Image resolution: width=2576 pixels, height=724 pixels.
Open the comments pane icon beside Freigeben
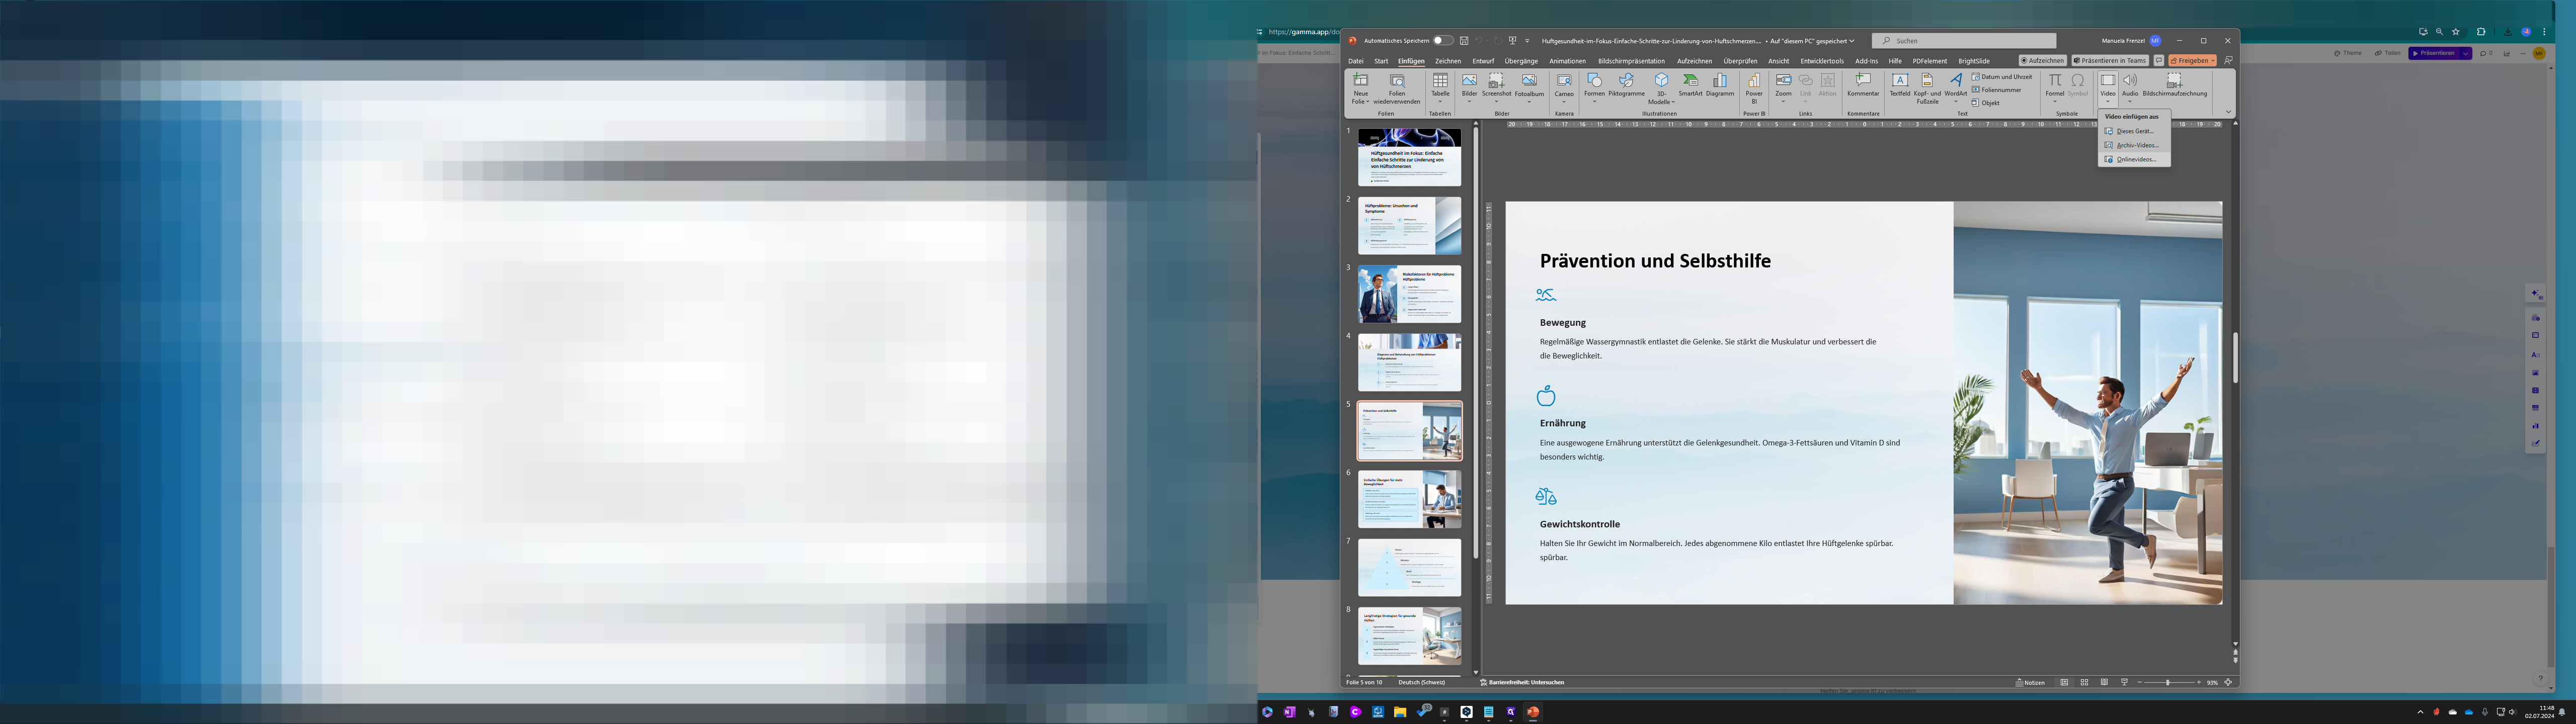pyautogui.click(x=2159, y=60)
